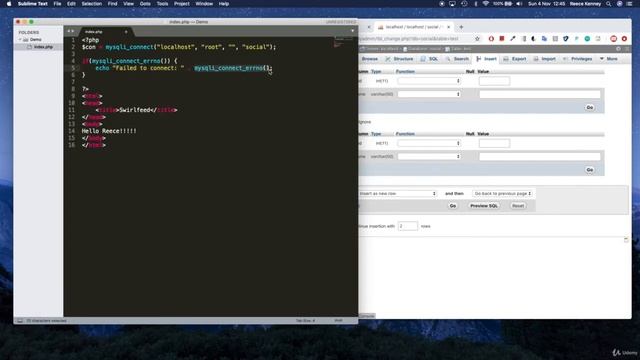Open Function dropdown for second int(11) row

429,143
